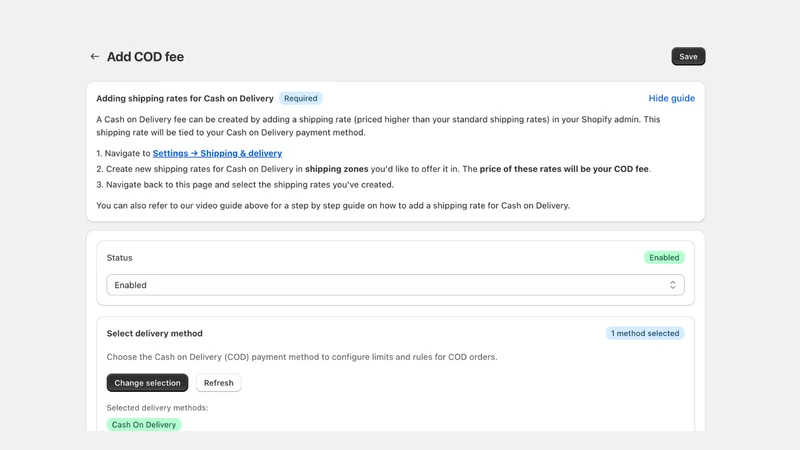
Task: Click the Required badge next to heading
Action: pyautogui.click(x=301, y=98)
